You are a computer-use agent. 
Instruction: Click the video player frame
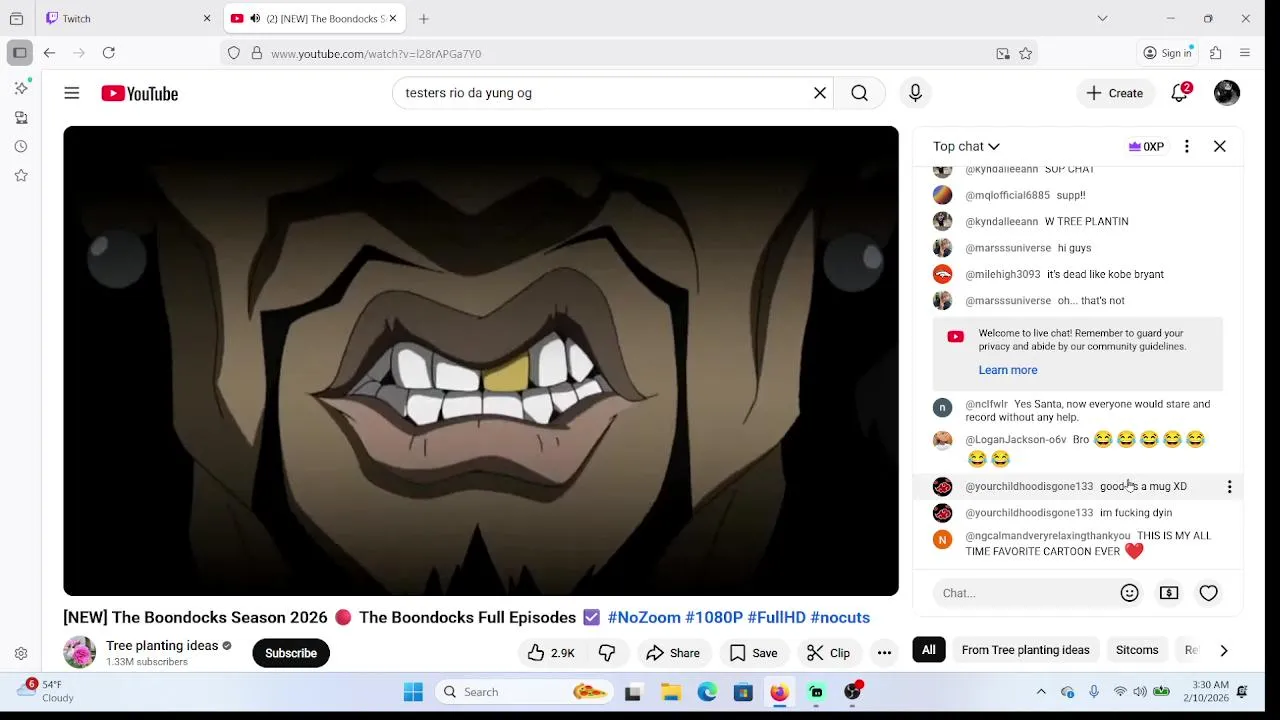coord(481,361)
